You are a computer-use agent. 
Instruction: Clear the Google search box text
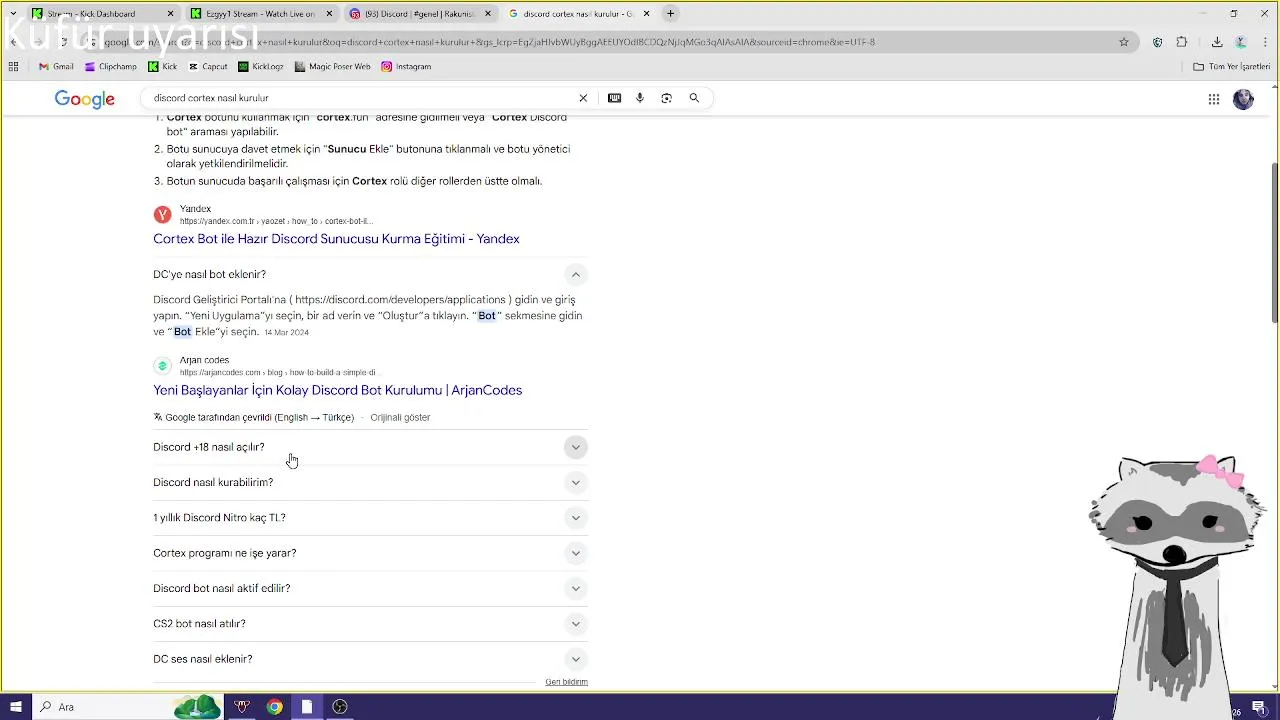click(583, 98)
